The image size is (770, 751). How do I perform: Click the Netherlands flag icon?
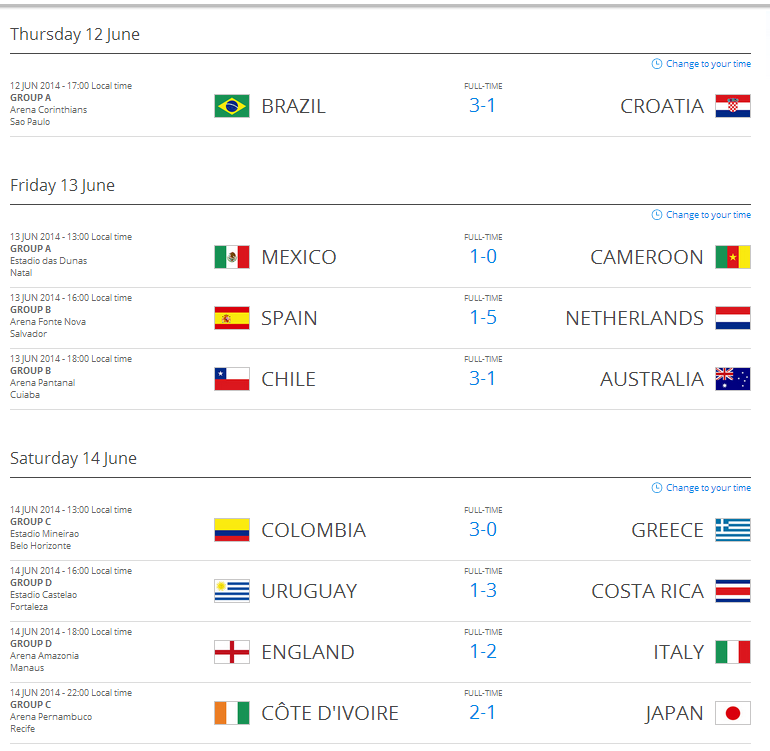pos(733,318)
